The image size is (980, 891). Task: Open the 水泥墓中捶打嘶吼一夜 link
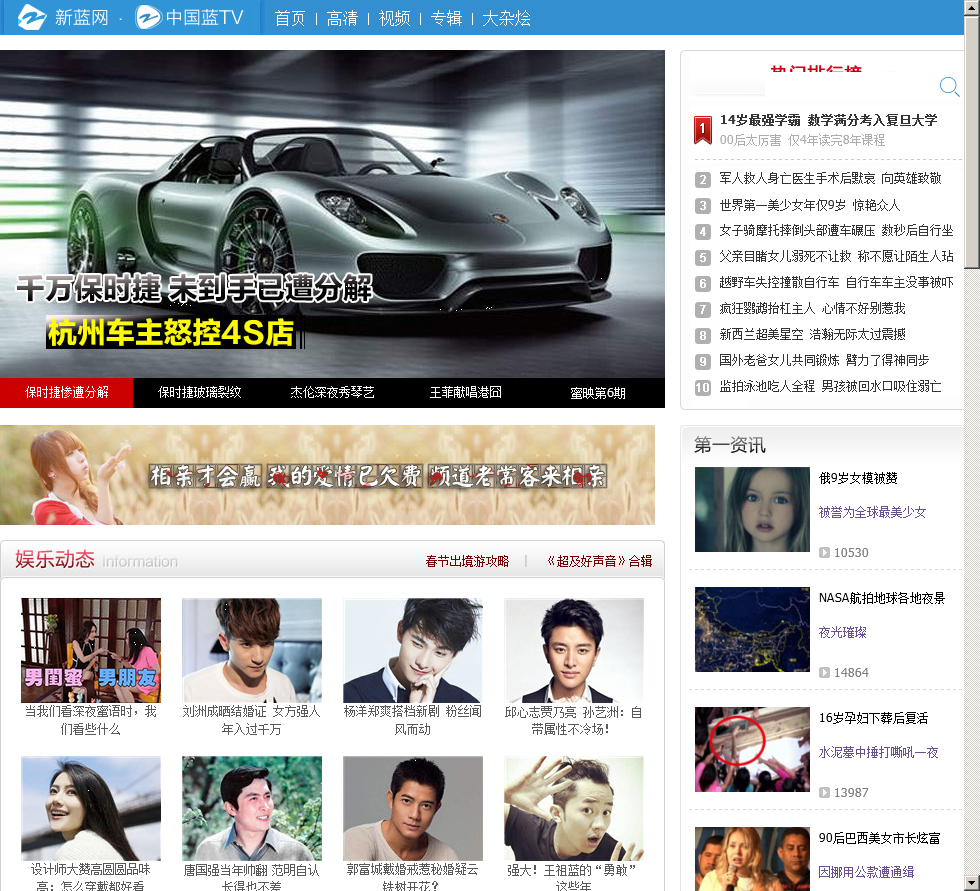point(878,752)
